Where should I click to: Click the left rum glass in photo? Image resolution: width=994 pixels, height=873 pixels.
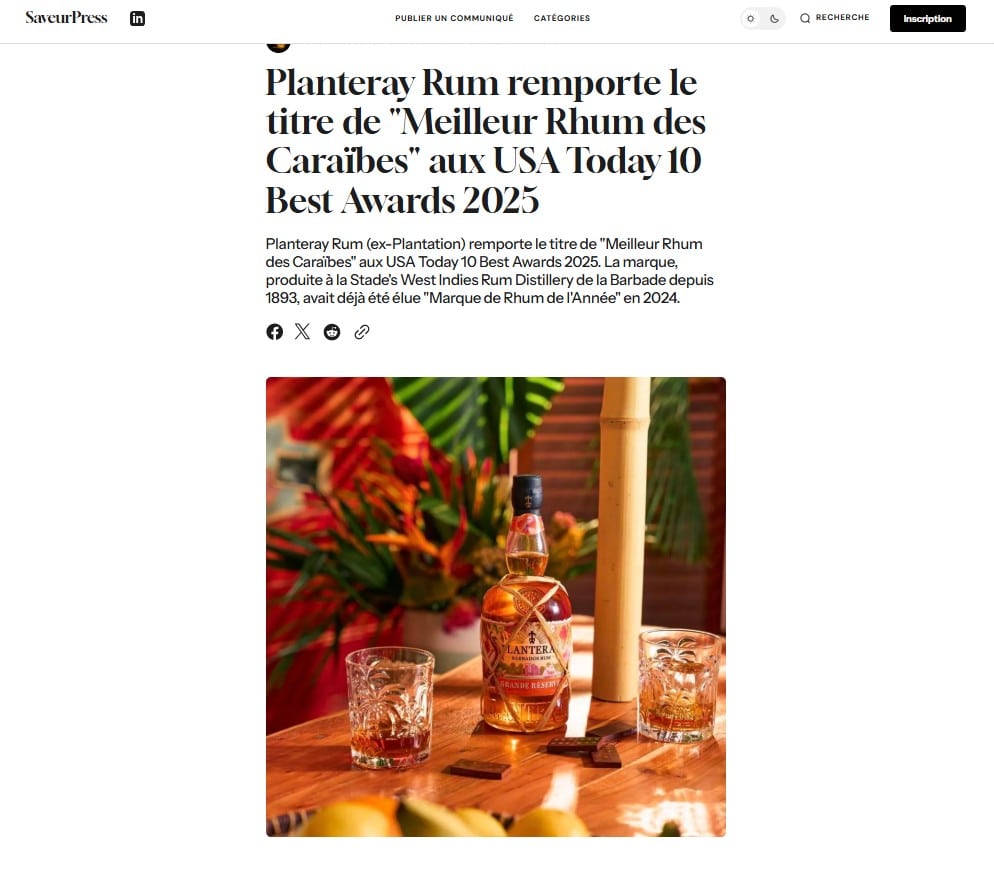(390, 708)
